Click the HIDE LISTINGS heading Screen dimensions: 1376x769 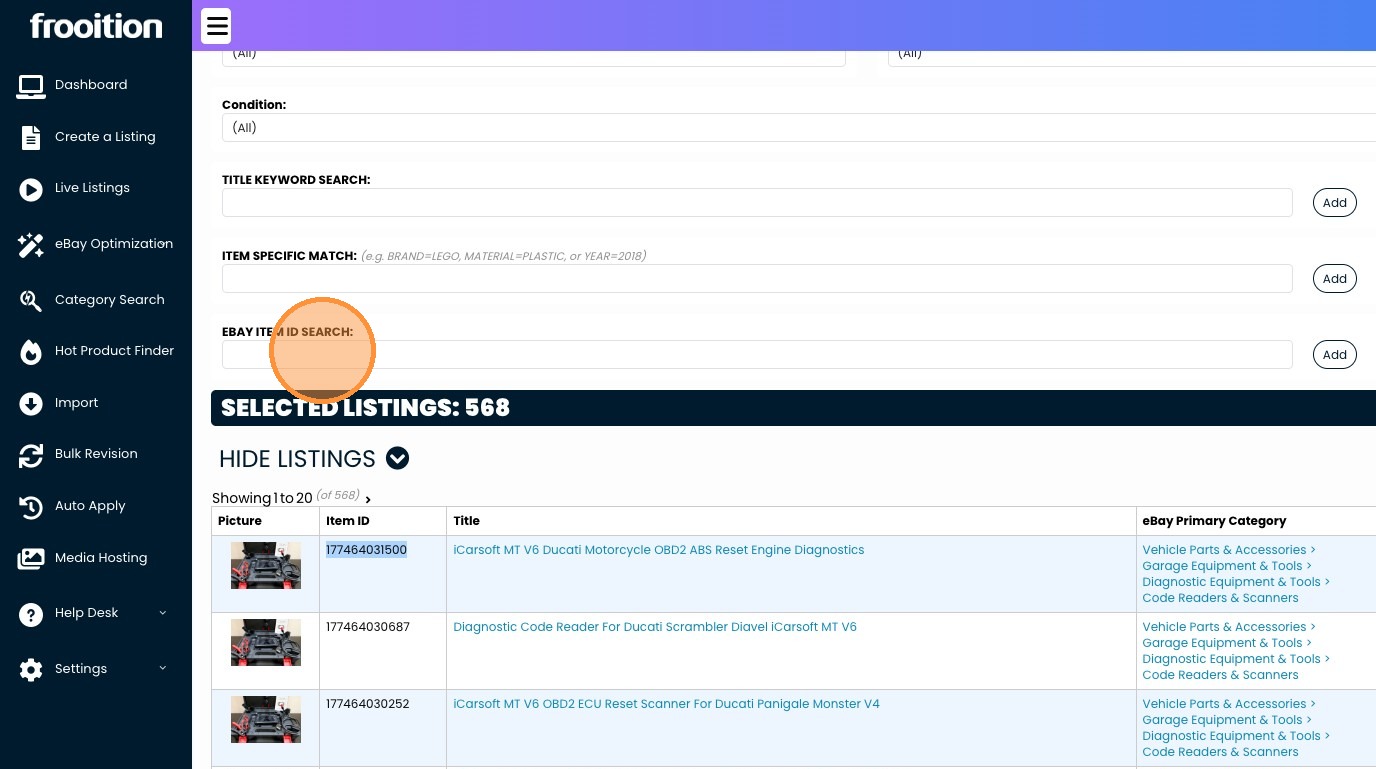pyautogui.click(x=297, y=459)
